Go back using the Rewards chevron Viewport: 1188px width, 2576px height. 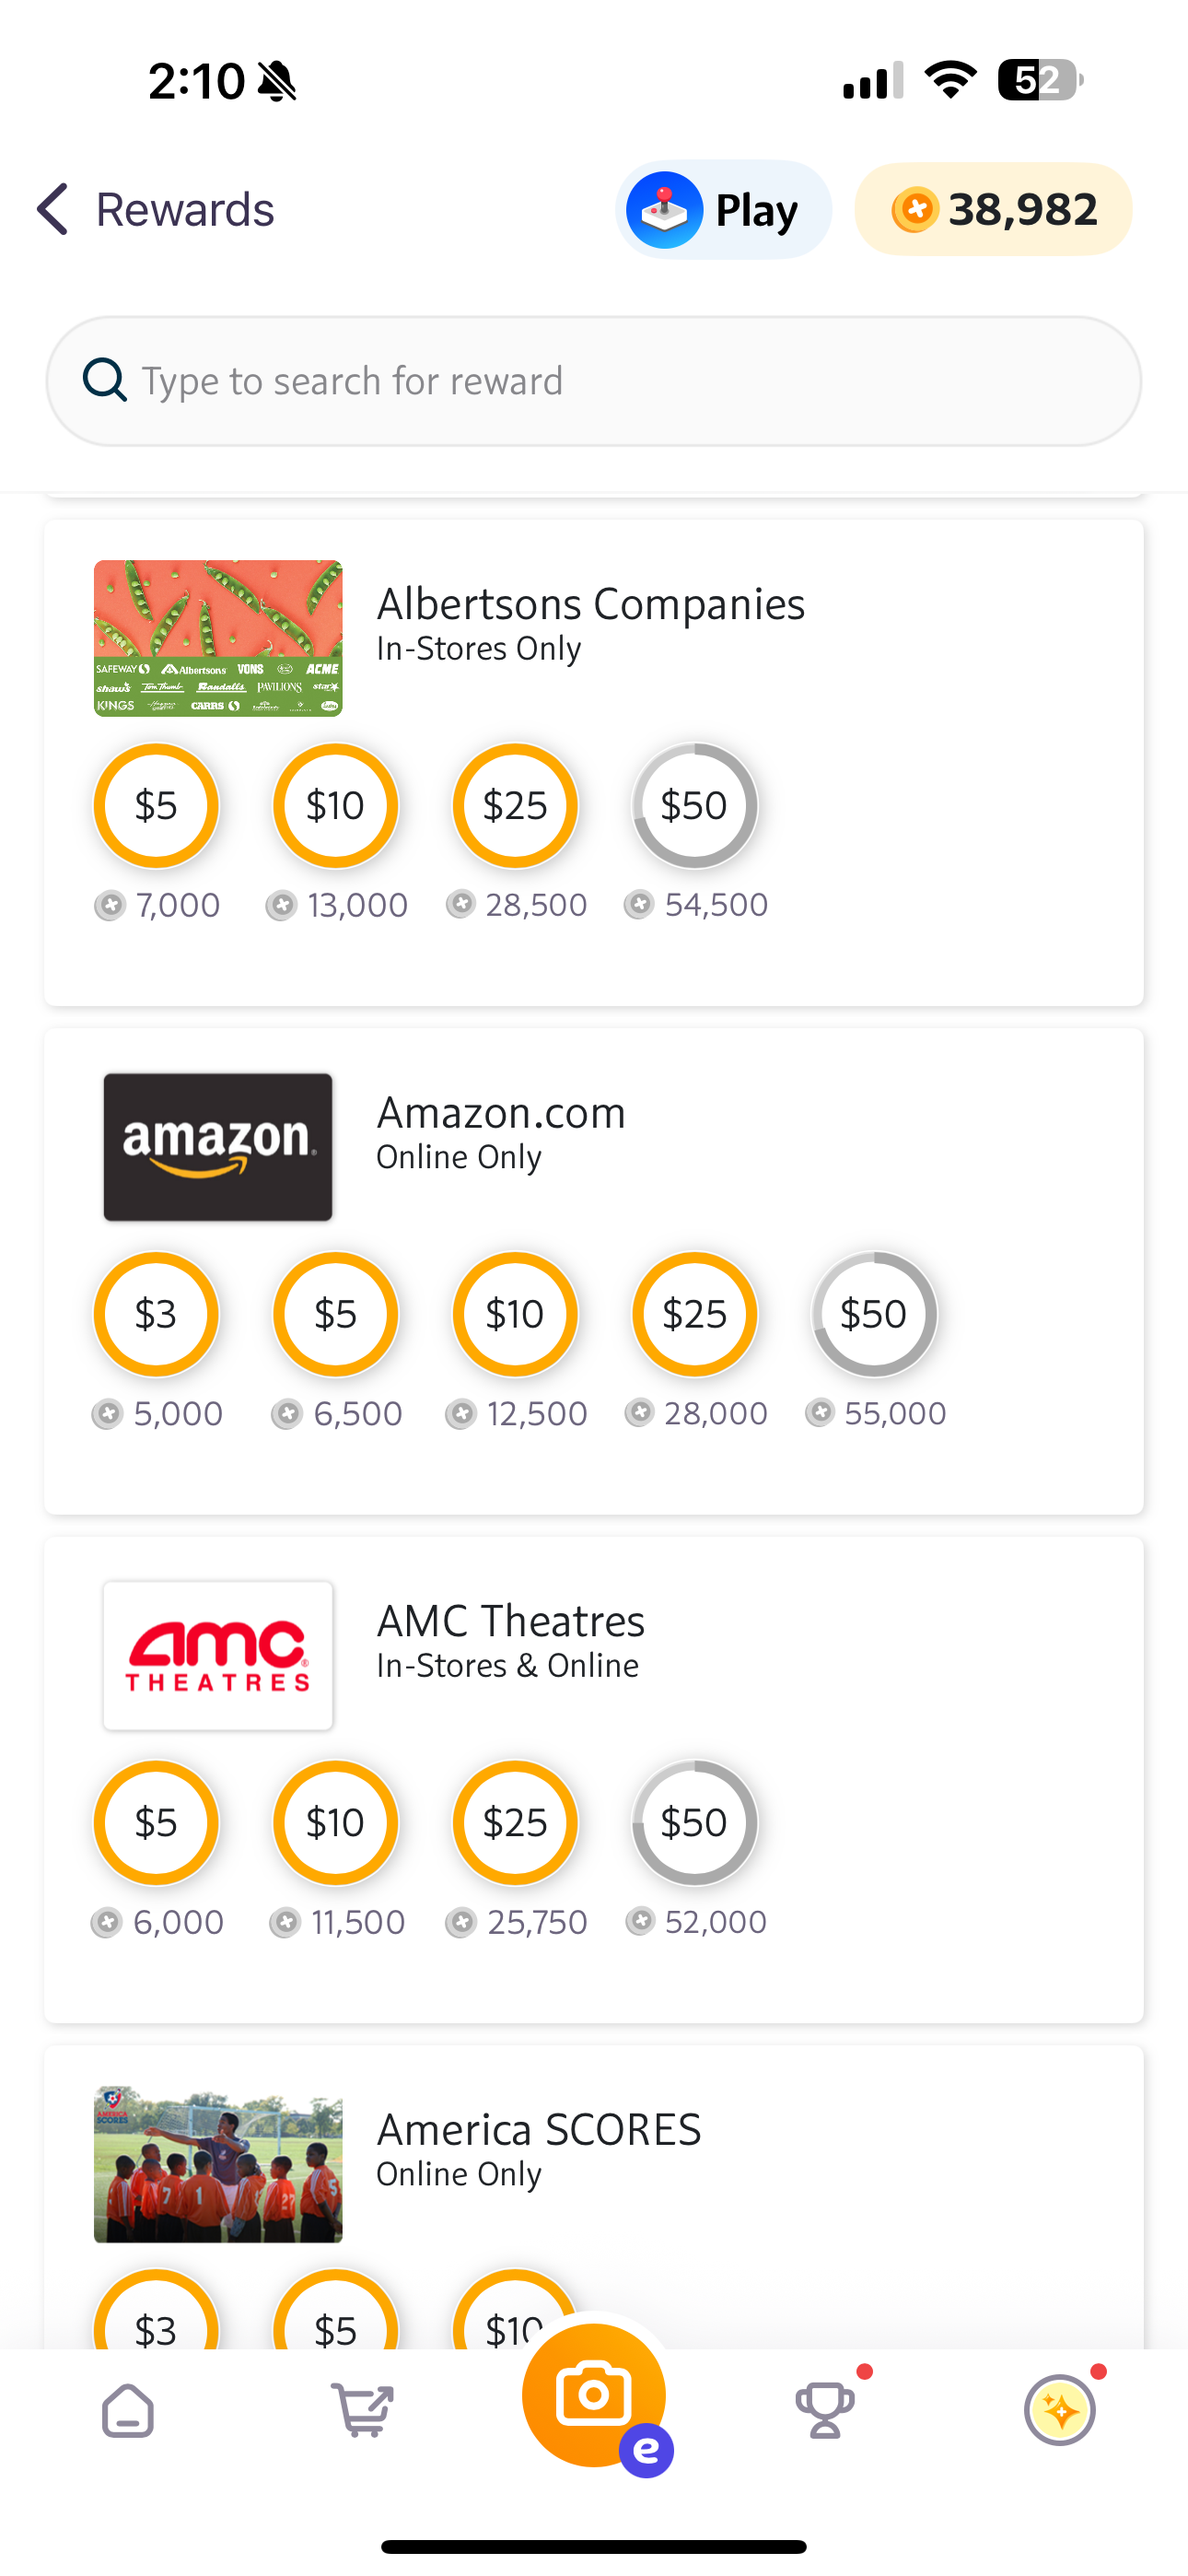[53, 209]
